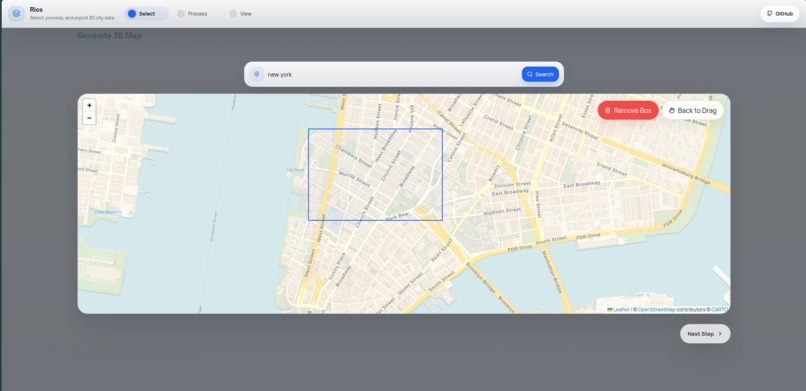Click the 'Chambers Street' map label

[353, 156]
